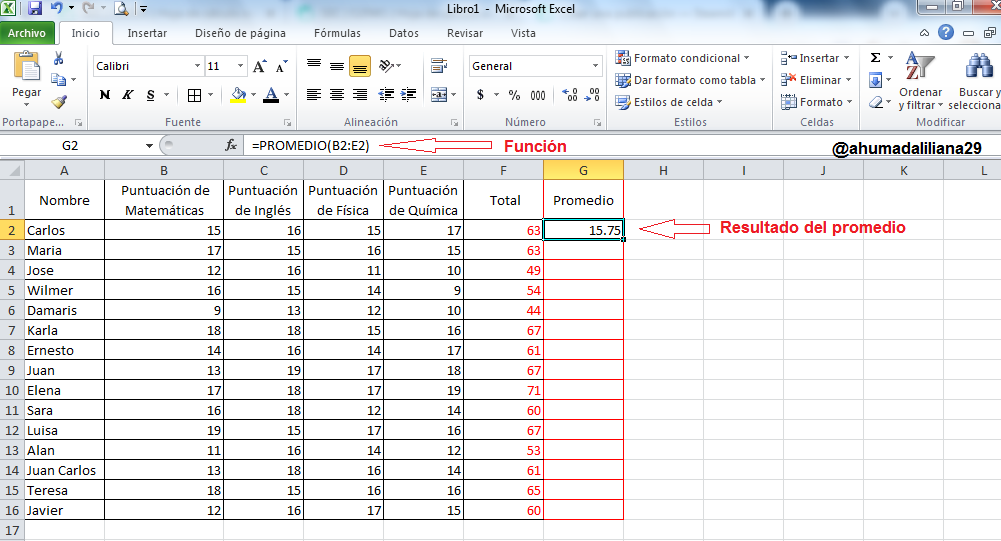Open the Calibri font name dropdown
Screen dimensions: 1001x541
tap(197, 66)
